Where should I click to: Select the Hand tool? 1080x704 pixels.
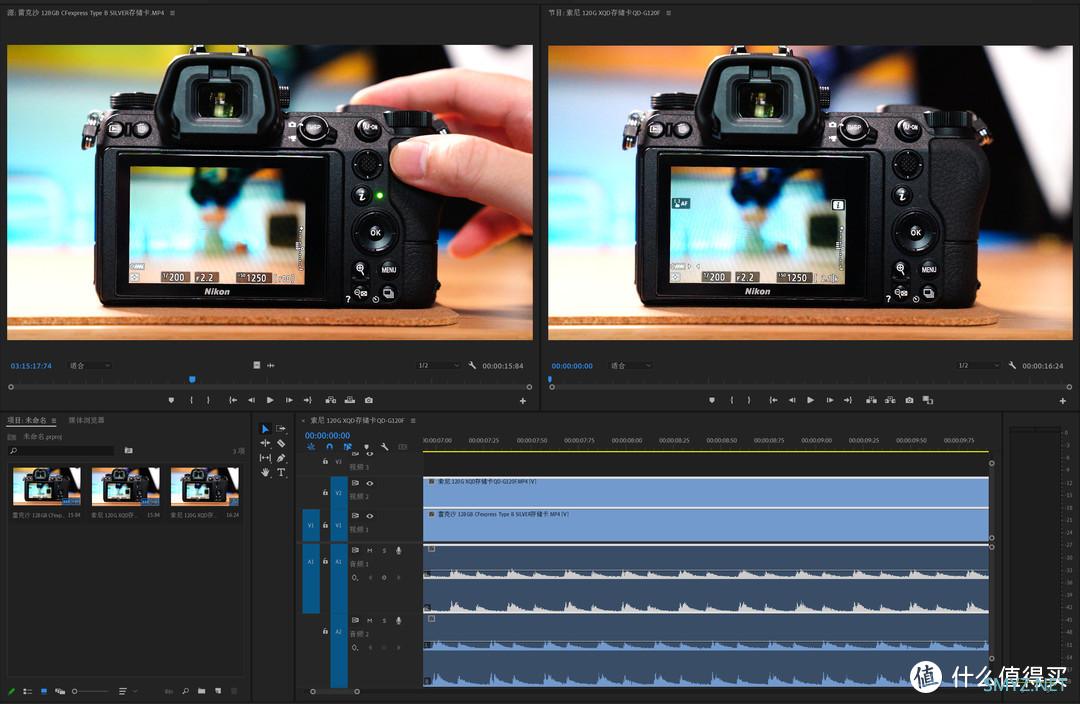265,473
